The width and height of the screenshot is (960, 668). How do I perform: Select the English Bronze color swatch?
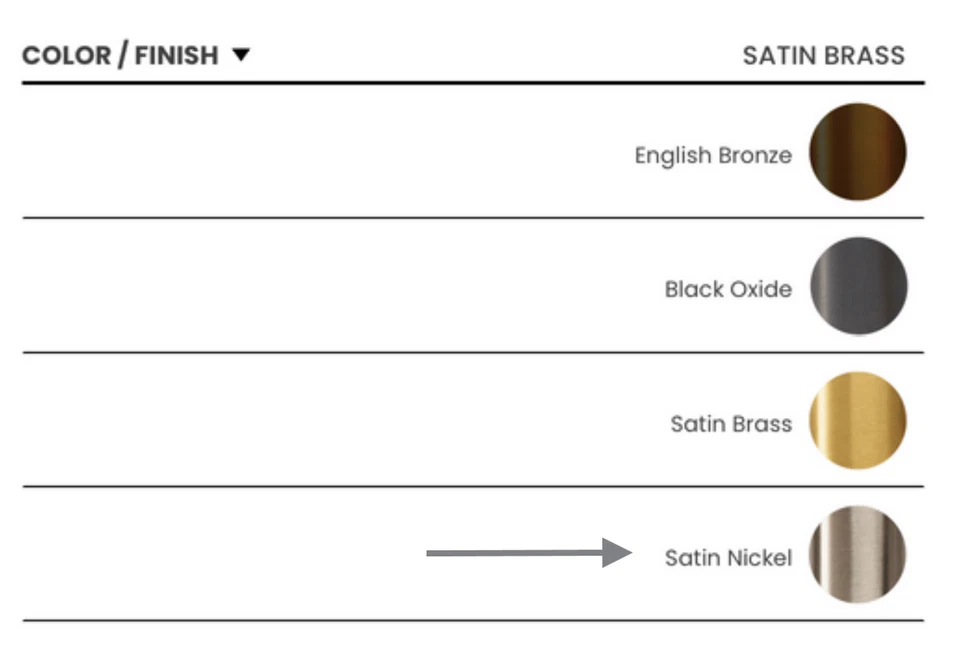coord(857,152)
